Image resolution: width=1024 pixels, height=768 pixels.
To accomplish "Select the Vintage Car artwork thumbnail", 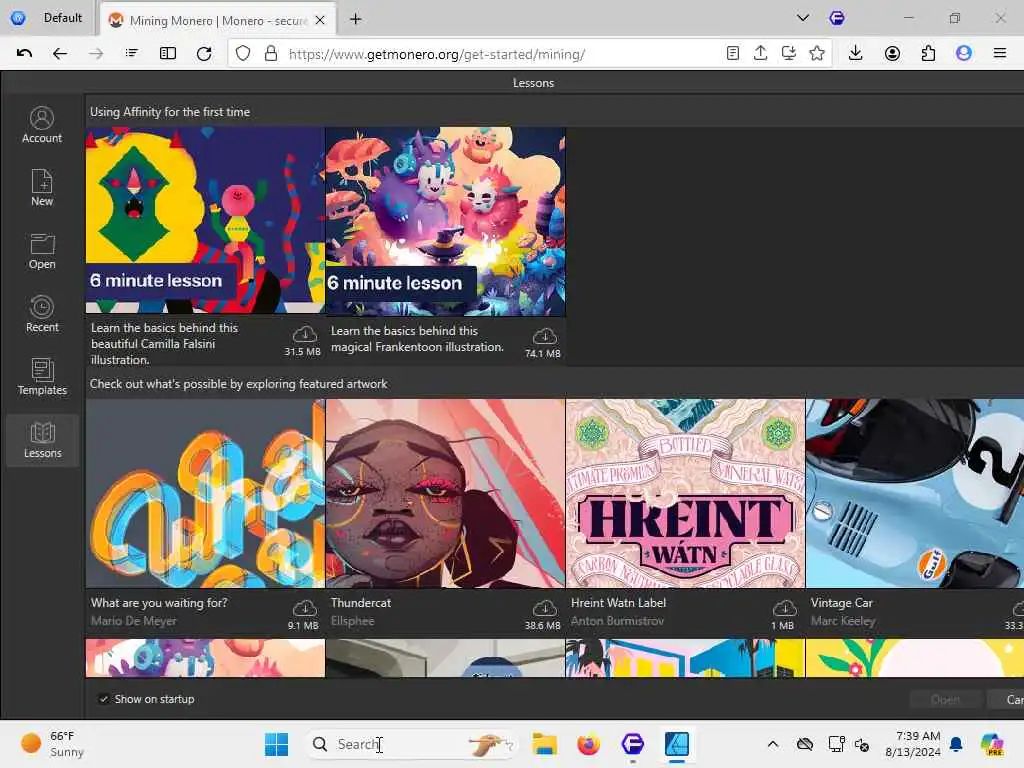I will (915, 494).
